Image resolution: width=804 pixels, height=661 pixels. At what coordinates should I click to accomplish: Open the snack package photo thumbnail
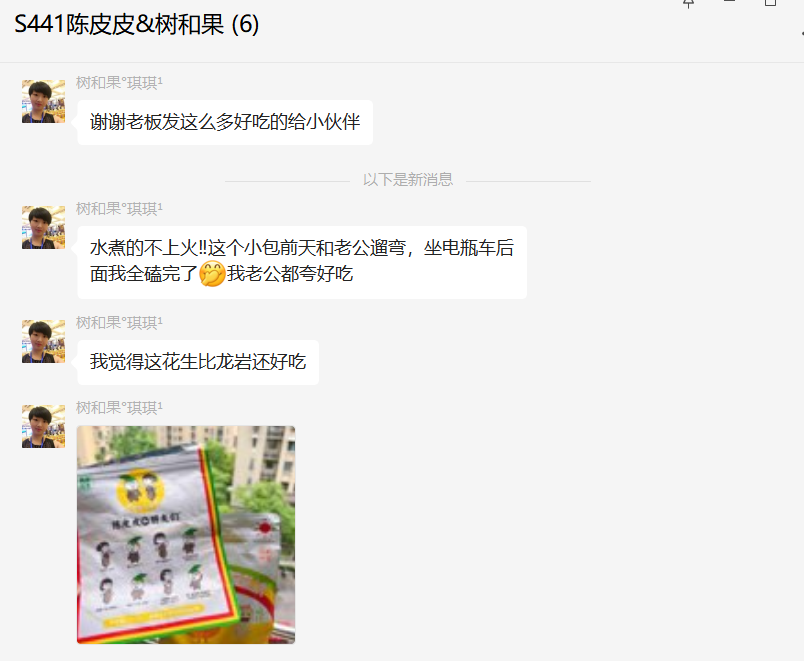point(186,534)
